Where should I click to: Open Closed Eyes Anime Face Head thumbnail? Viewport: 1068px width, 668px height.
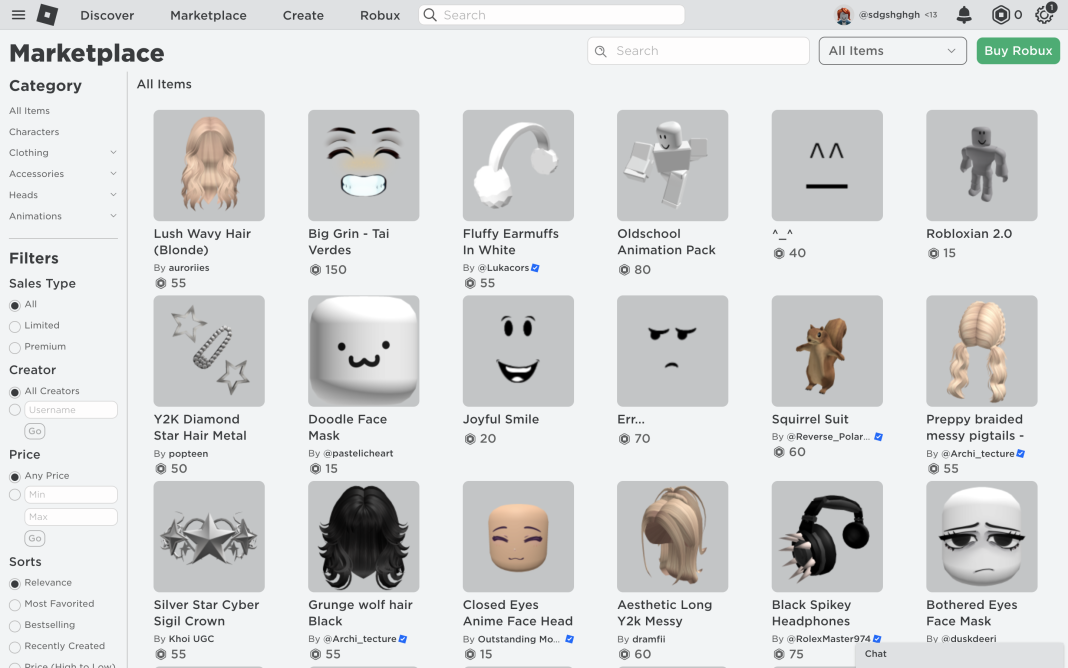(518, 537)
